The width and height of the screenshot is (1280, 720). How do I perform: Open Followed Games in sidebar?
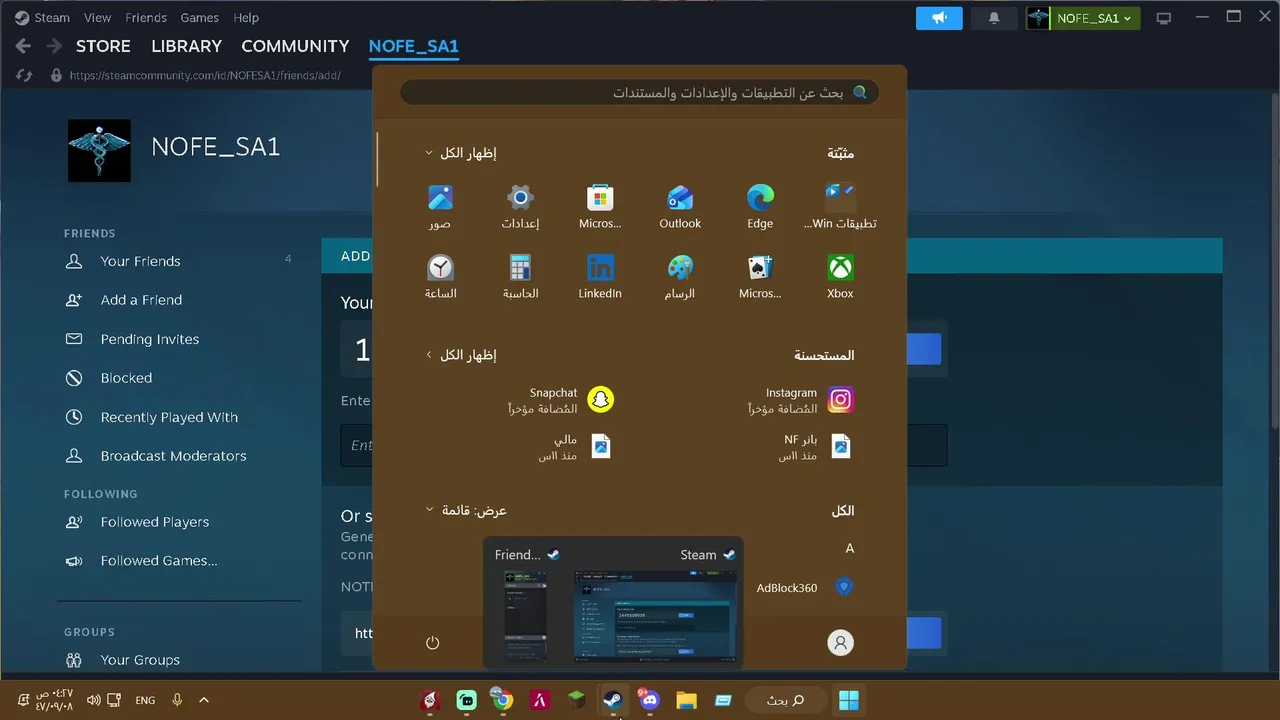(x=159, y=561)
